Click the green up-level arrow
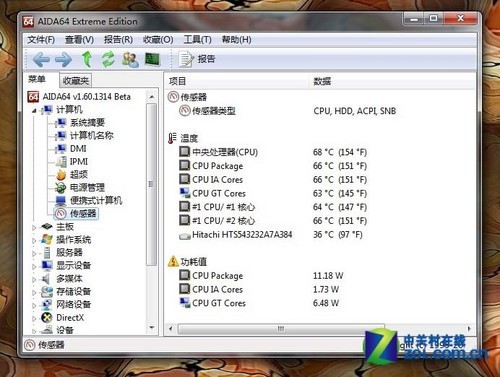Viewport: 500px width, 377px height. (x=87, y=59)
